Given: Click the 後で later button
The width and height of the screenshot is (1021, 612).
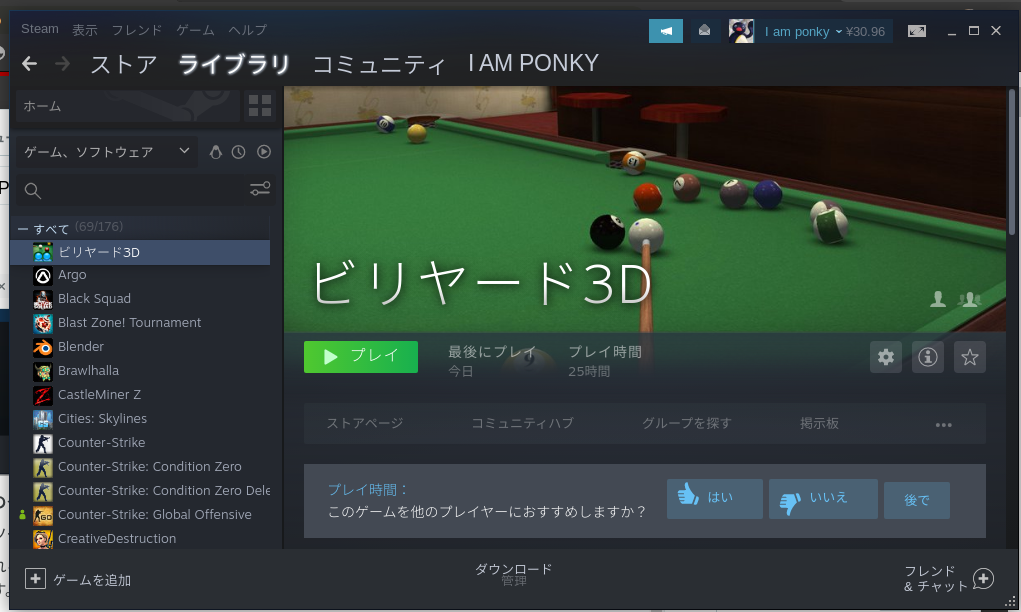Looking at the screenshot, I should [917, 500].
